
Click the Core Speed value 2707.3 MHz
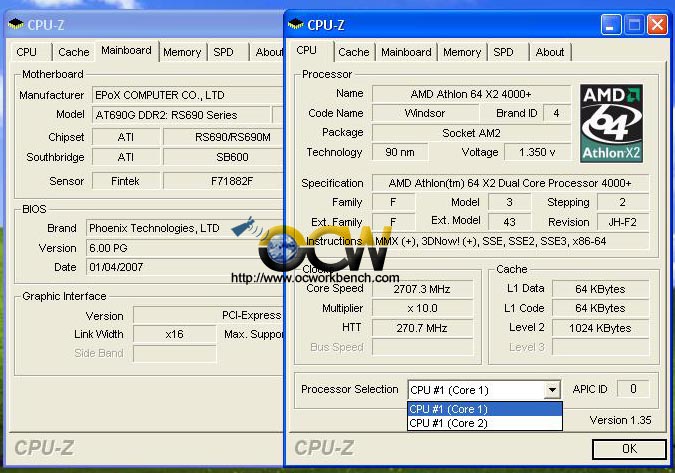coord(422,289)
